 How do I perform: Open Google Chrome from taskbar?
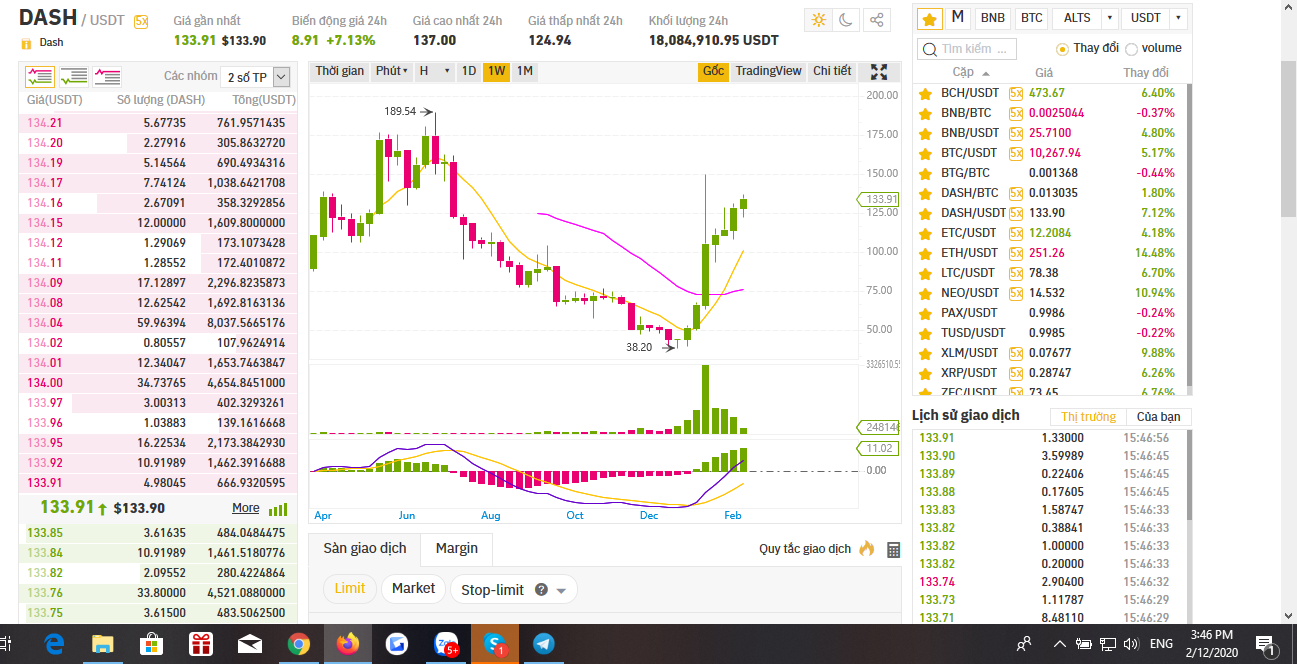pos(298,644)
